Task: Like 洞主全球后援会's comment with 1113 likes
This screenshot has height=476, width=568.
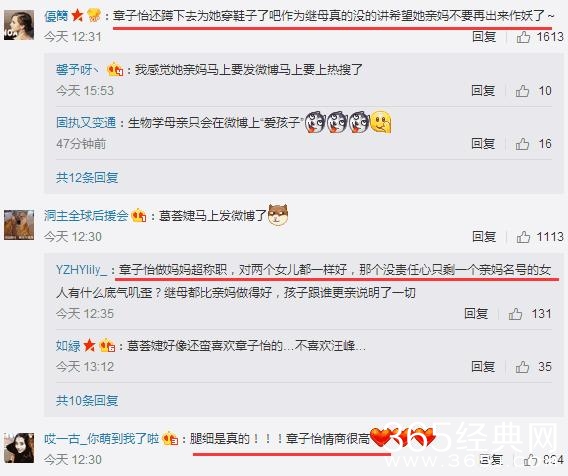Action: pos(523,237)
